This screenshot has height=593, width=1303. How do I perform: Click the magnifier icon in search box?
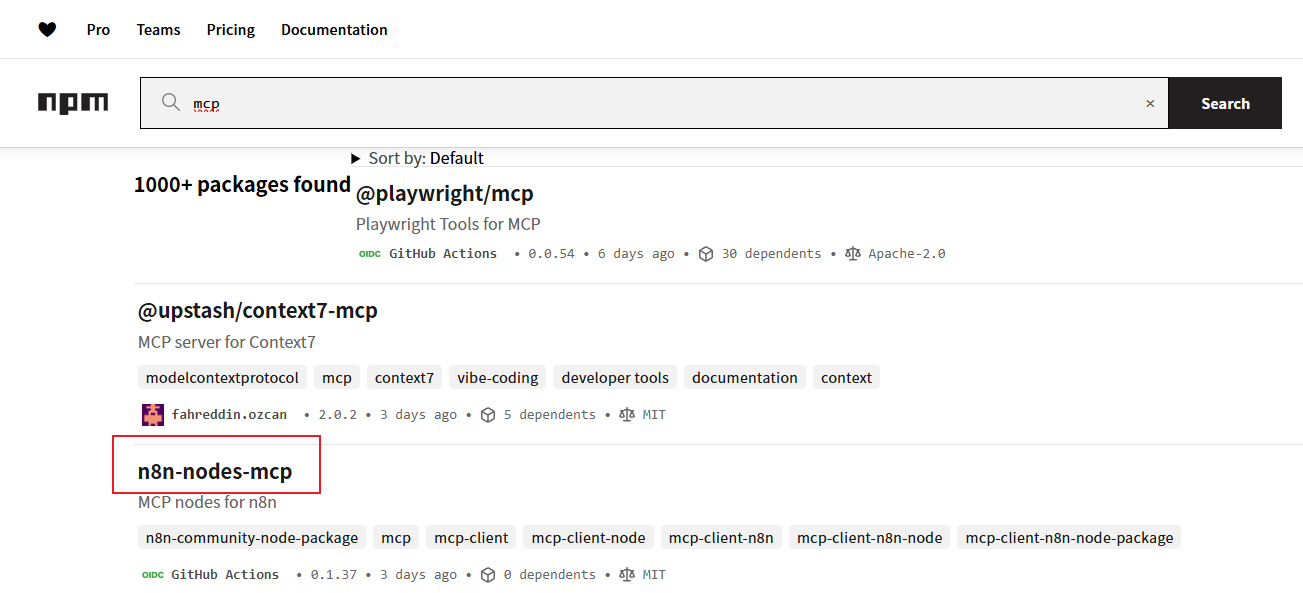pos(171,103)
